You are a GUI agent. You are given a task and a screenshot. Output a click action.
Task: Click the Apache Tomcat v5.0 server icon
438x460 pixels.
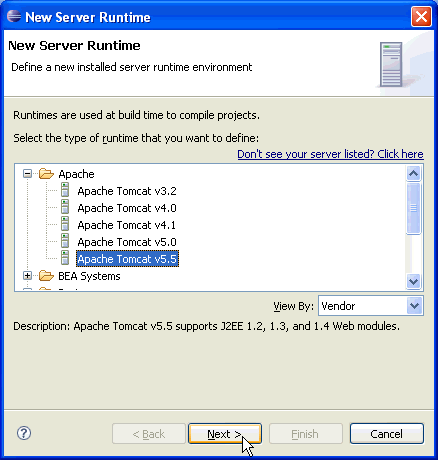(65, 241)
